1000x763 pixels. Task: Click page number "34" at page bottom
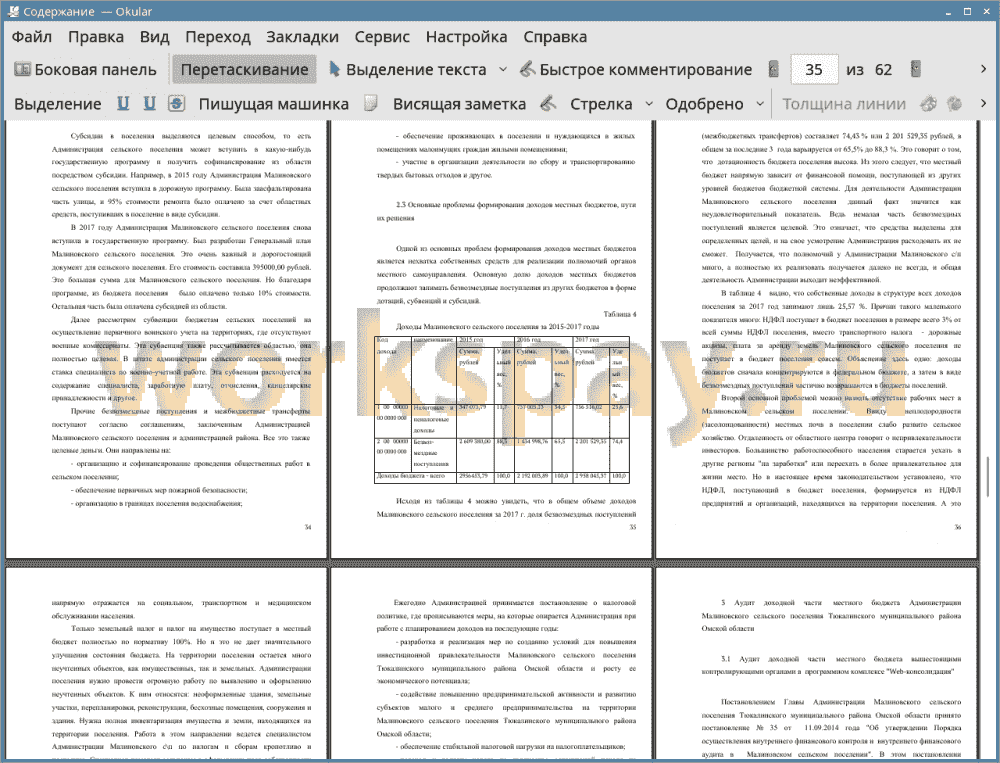pos(308,527)
